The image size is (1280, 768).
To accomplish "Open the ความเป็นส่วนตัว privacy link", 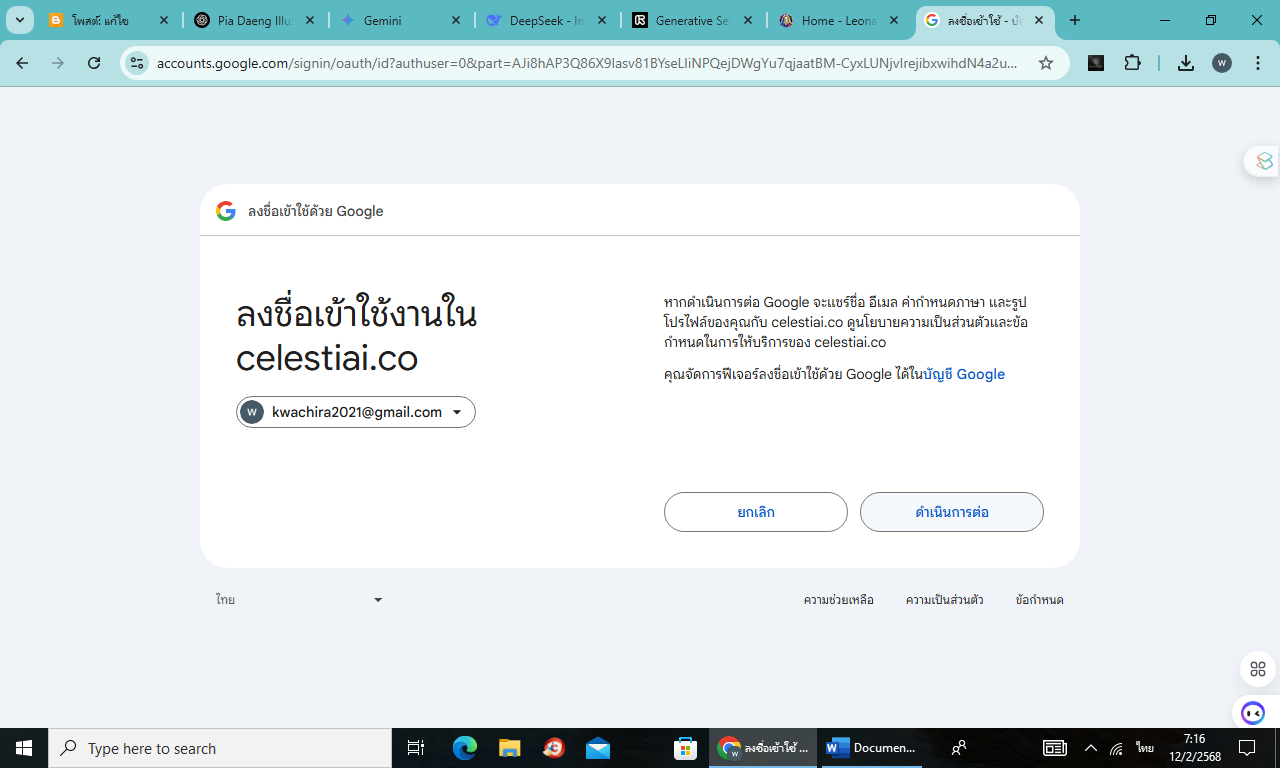I will [945, 600].
